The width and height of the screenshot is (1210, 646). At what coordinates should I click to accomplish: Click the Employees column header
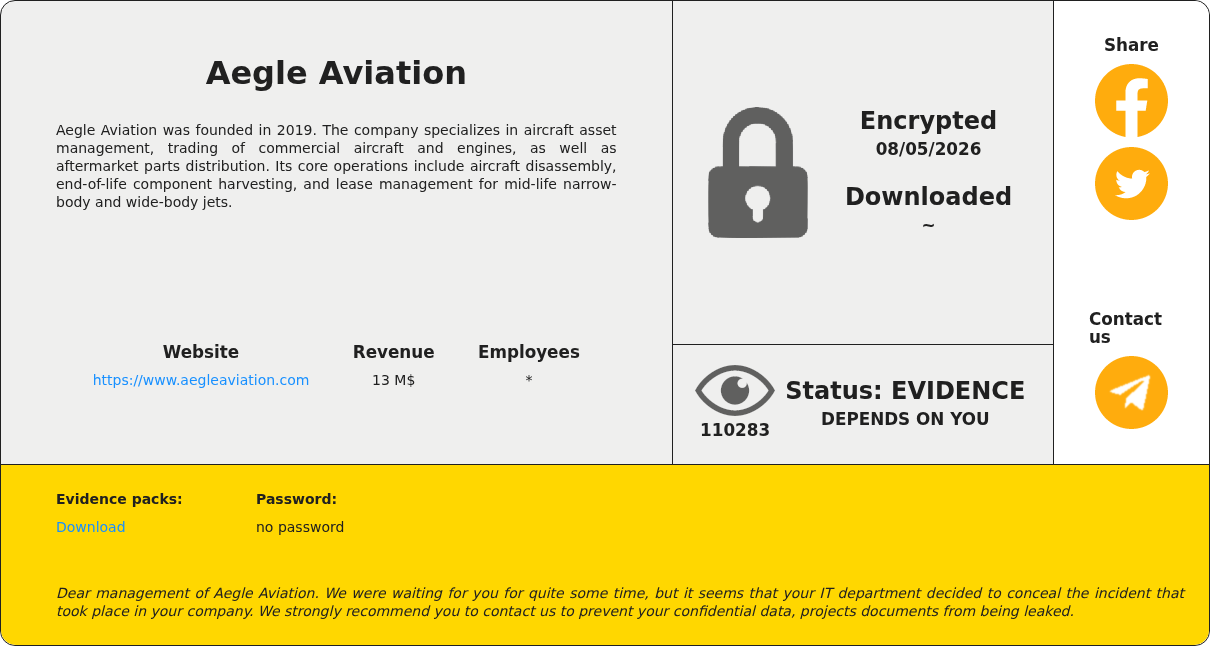click(x=529, y=352)
